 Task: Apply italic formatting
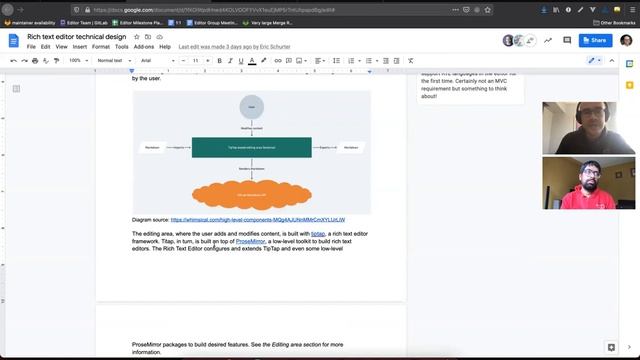(230, 61)
